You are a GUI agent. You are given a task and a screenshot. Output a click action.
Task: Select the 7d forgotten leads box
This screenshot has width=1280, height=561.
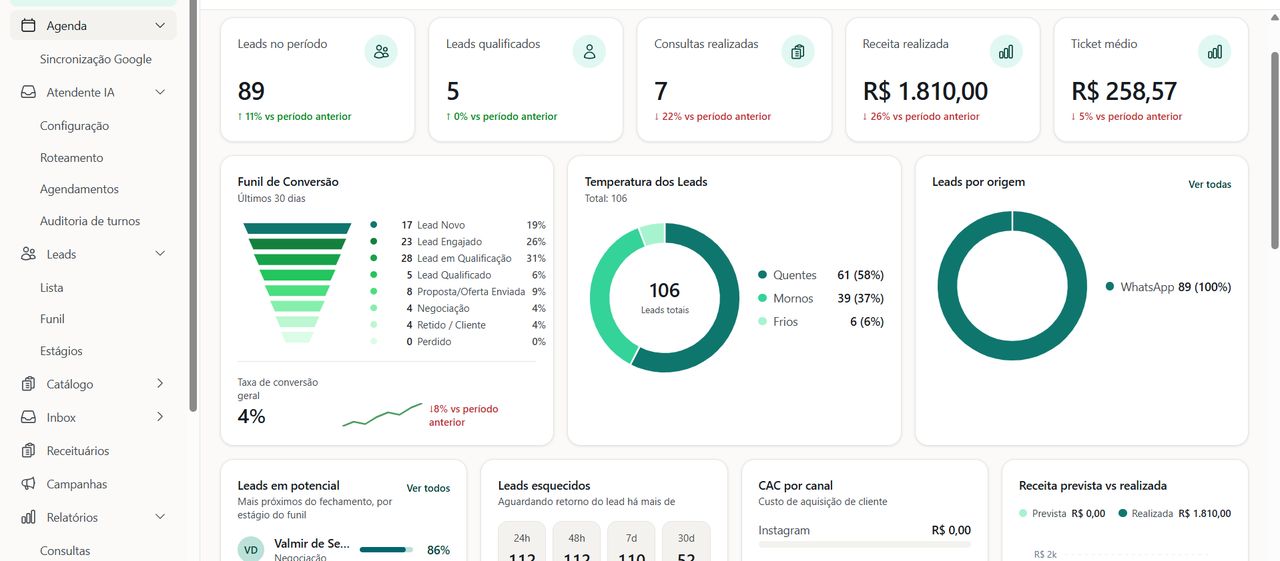[x=631, y=541]
